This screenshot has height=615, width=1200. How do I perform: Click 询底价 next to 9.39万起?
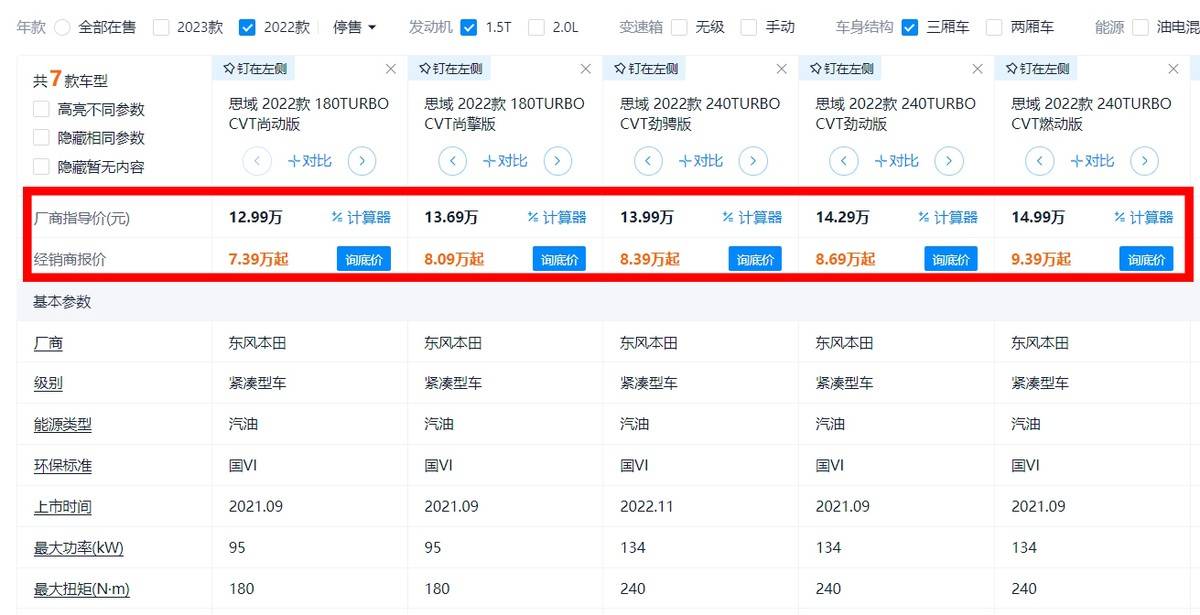[x=1146, y=260]
